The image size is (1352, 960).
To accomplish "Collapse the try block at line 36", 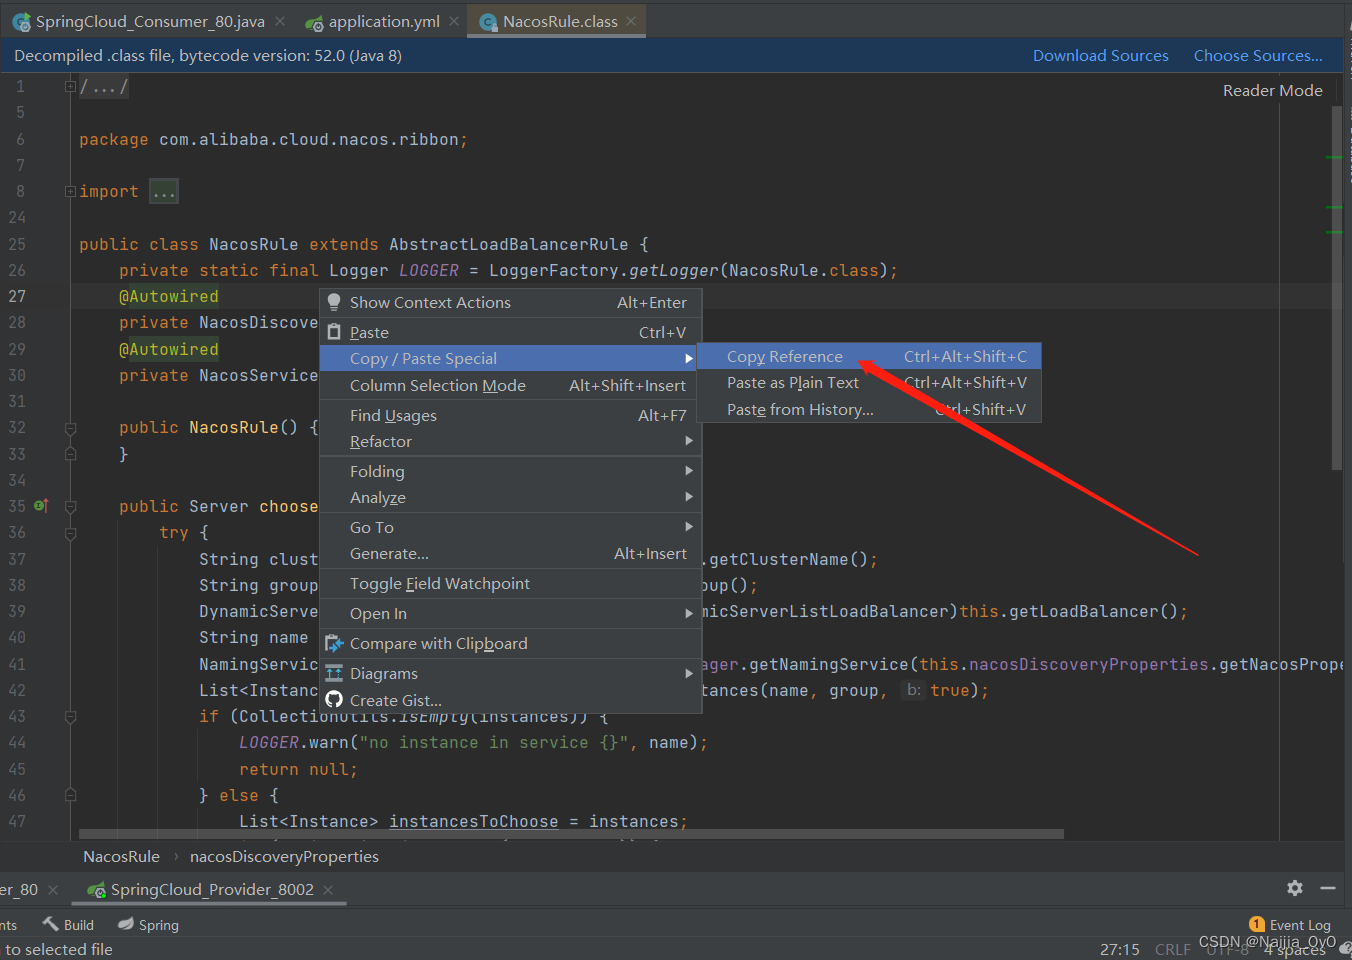I will coord(70,533).
